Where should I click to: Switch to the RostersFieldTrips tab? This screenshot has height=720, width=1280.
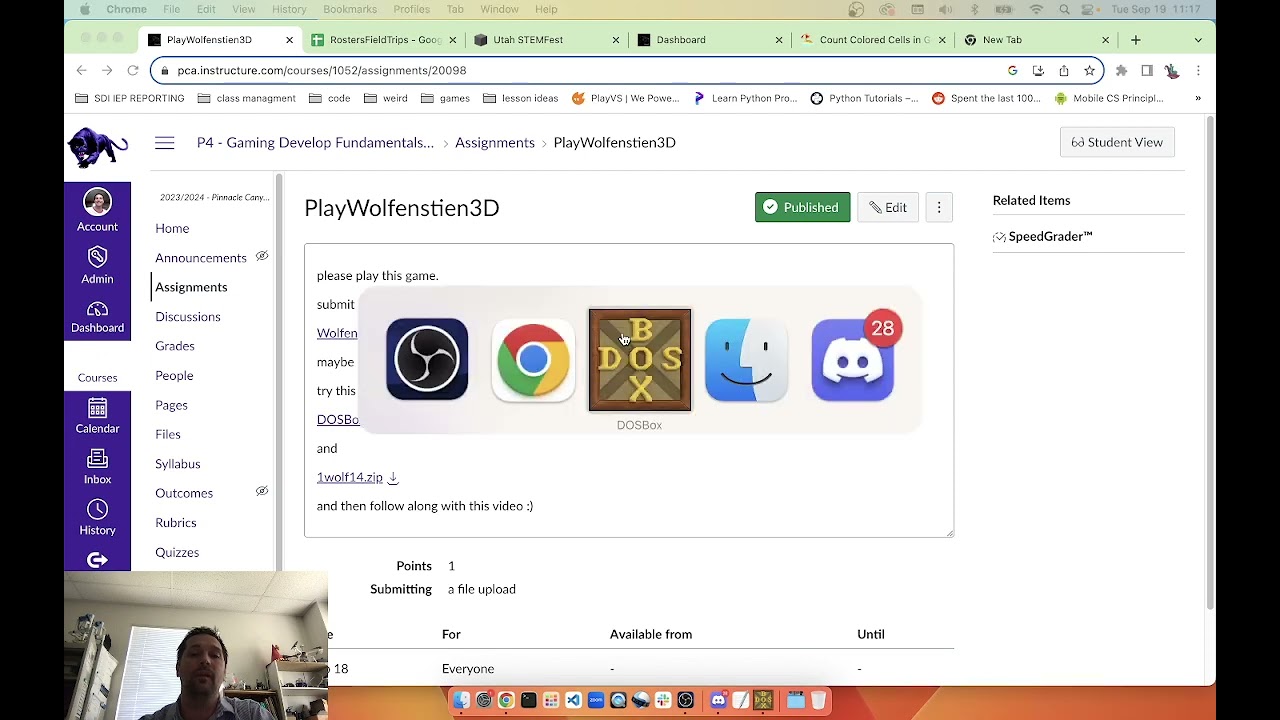coord(385,40)
